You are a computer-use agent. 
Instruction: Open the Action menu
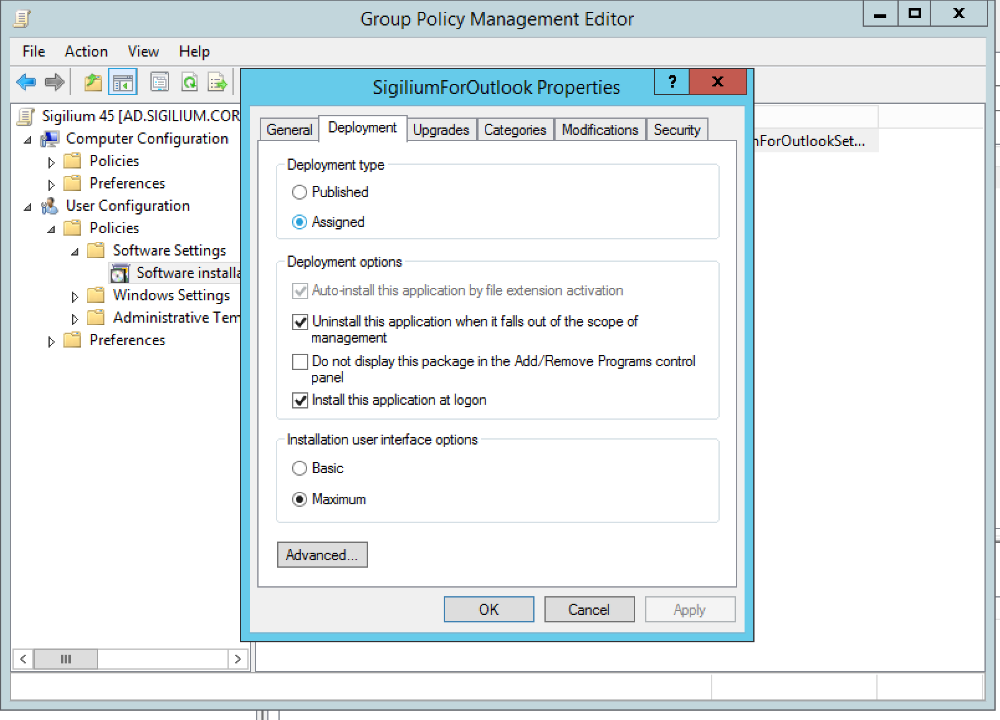pos(86,52)
